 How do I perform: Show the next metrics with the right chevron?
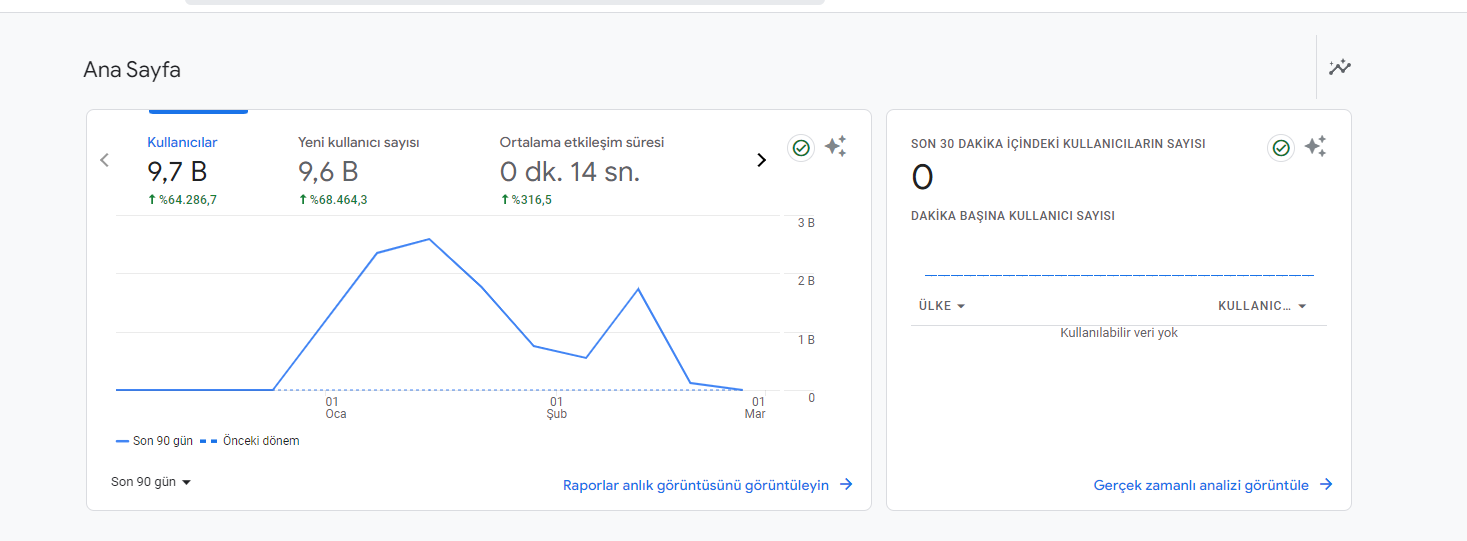(761, 160)
